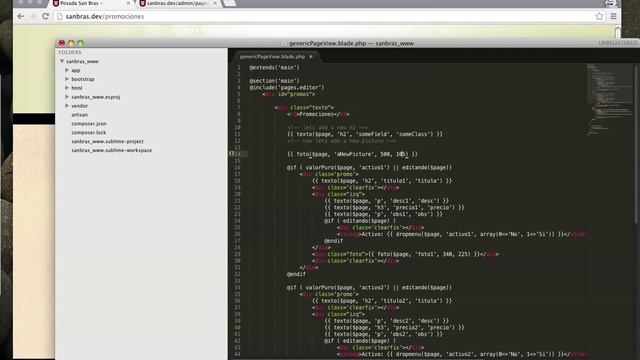Click texto 'desc1' line
This screenshot has height=360, width=640.
pos(387,201)
